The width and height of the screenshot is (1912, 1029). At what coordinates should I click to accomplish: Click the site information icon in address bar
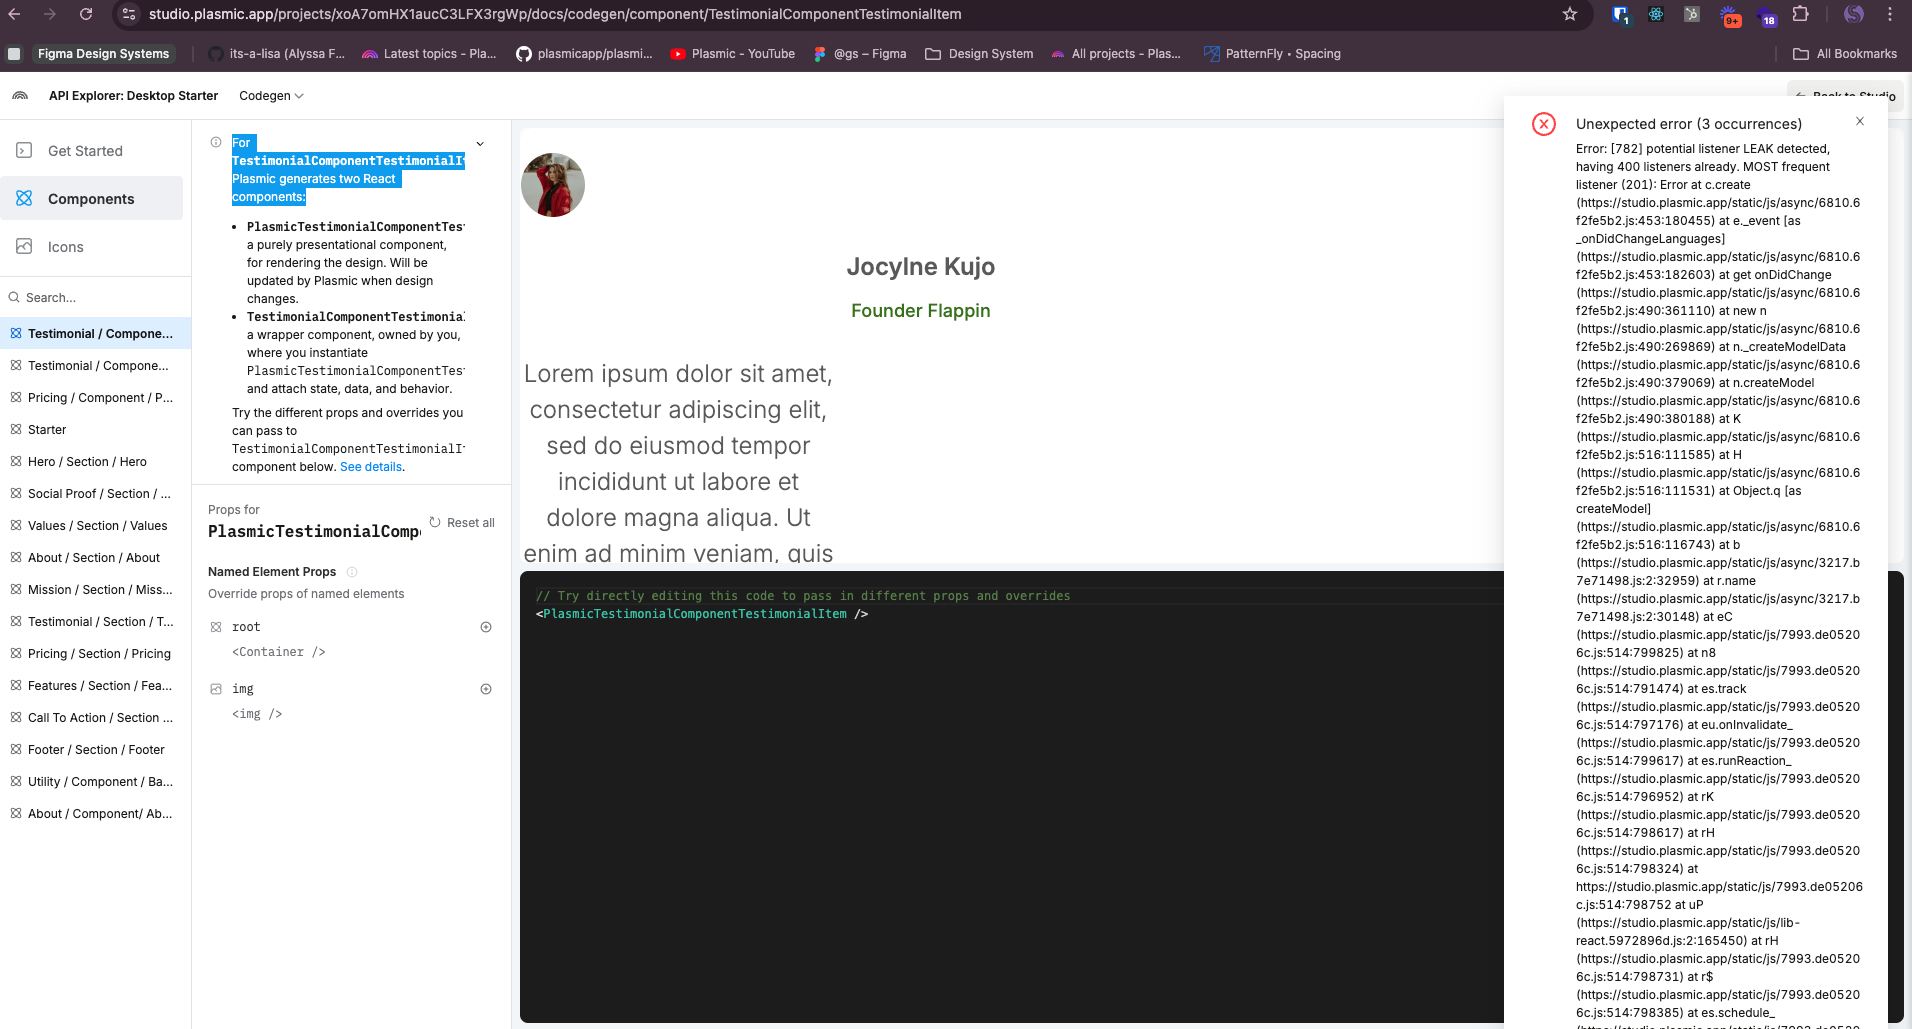pyautogui.click(x=128, y=14)
